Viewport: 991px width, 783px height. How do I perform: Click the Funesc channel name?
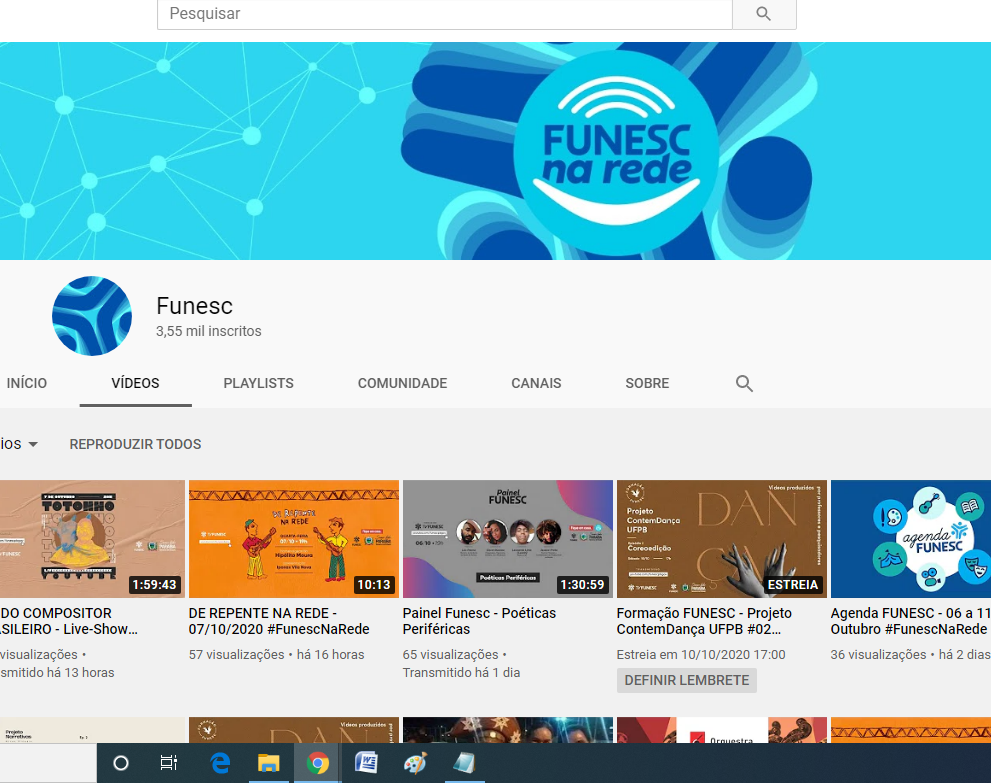[x=195, y=306]
